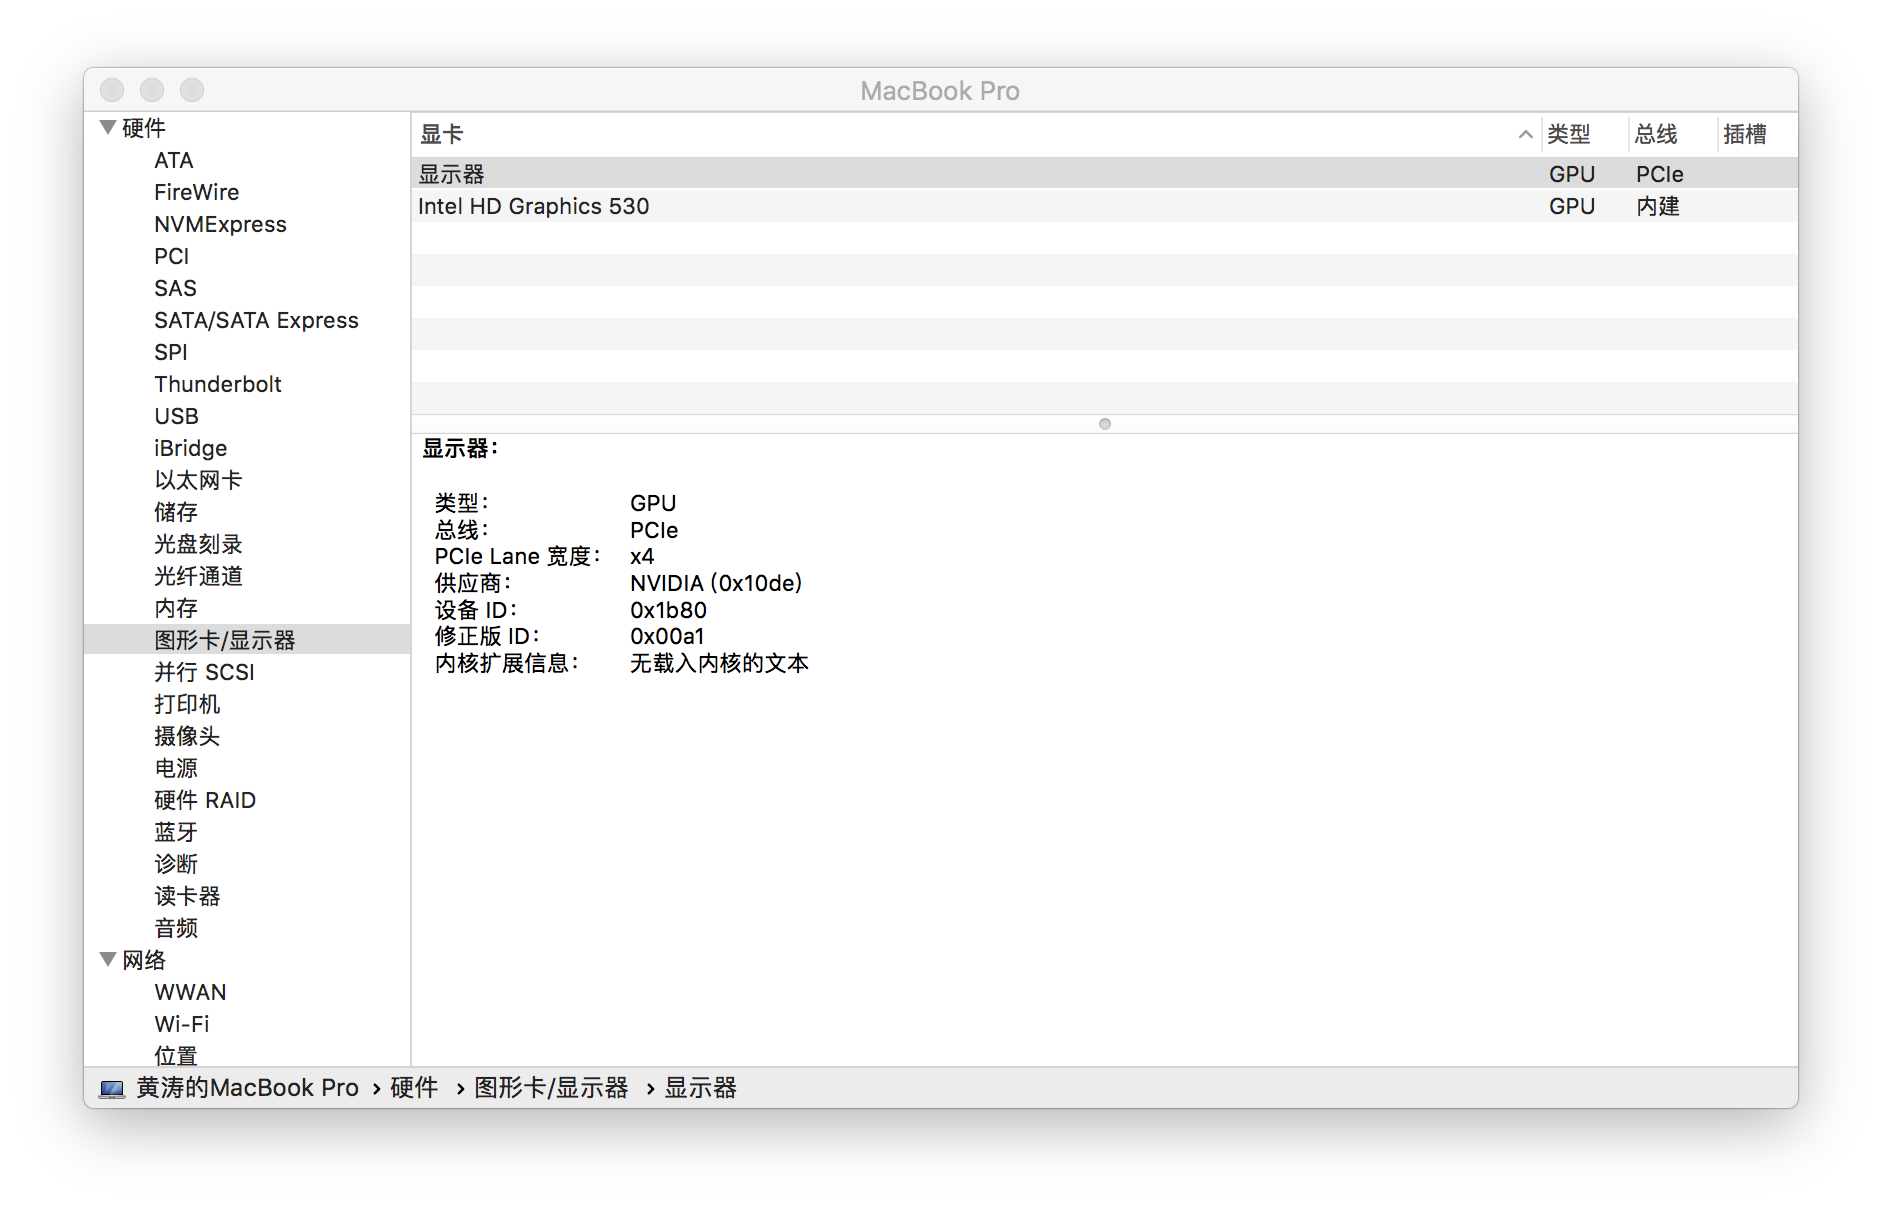Collapse the 硬件 section triangle
The width and height of the screenshot is (1882, 1208).
[x=108, y=127]
